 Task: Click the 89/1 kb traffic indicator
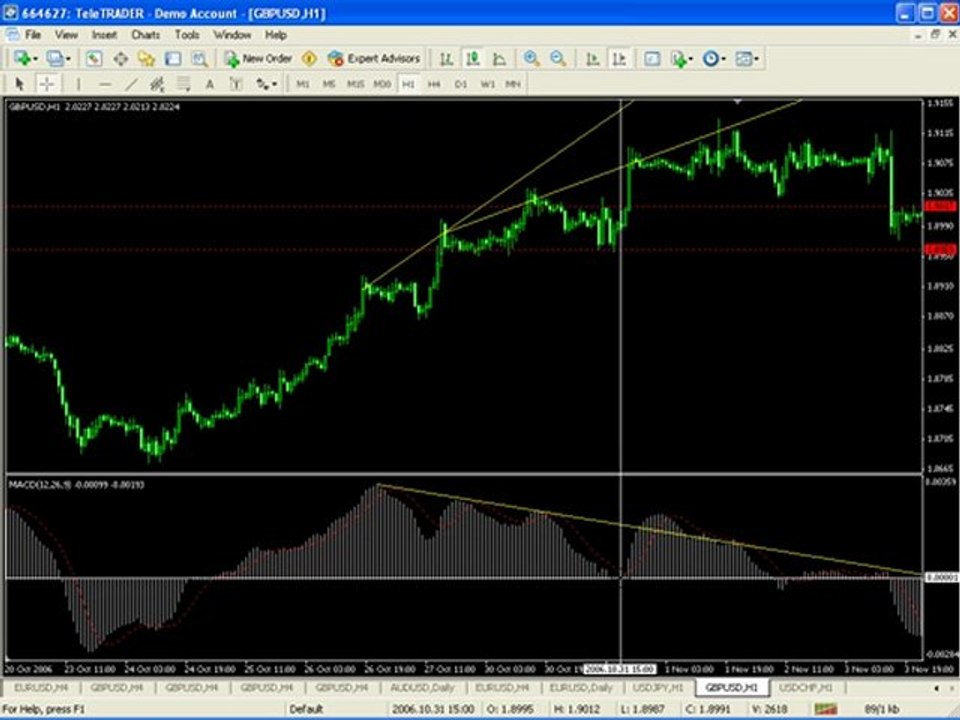882,709
